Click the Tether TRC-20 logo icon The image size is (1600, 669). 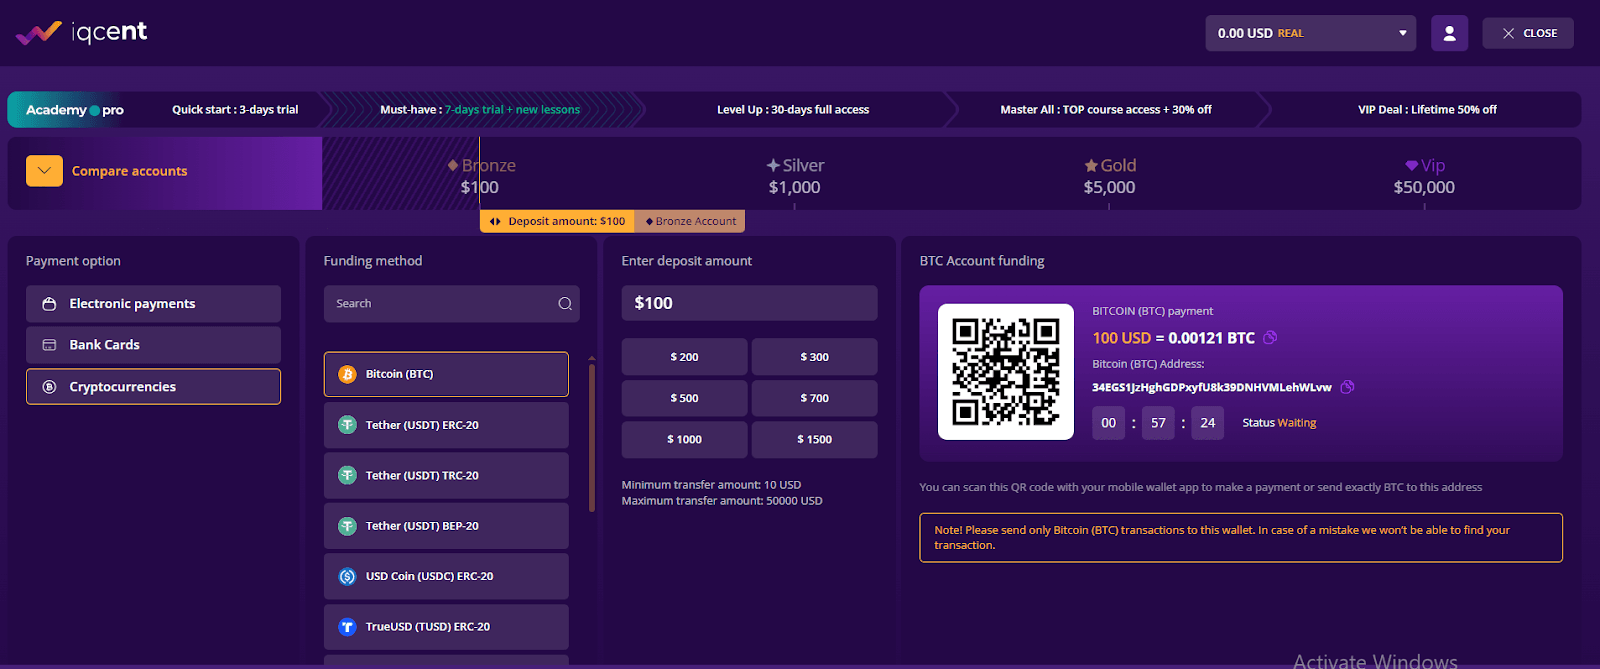[347, 476]
